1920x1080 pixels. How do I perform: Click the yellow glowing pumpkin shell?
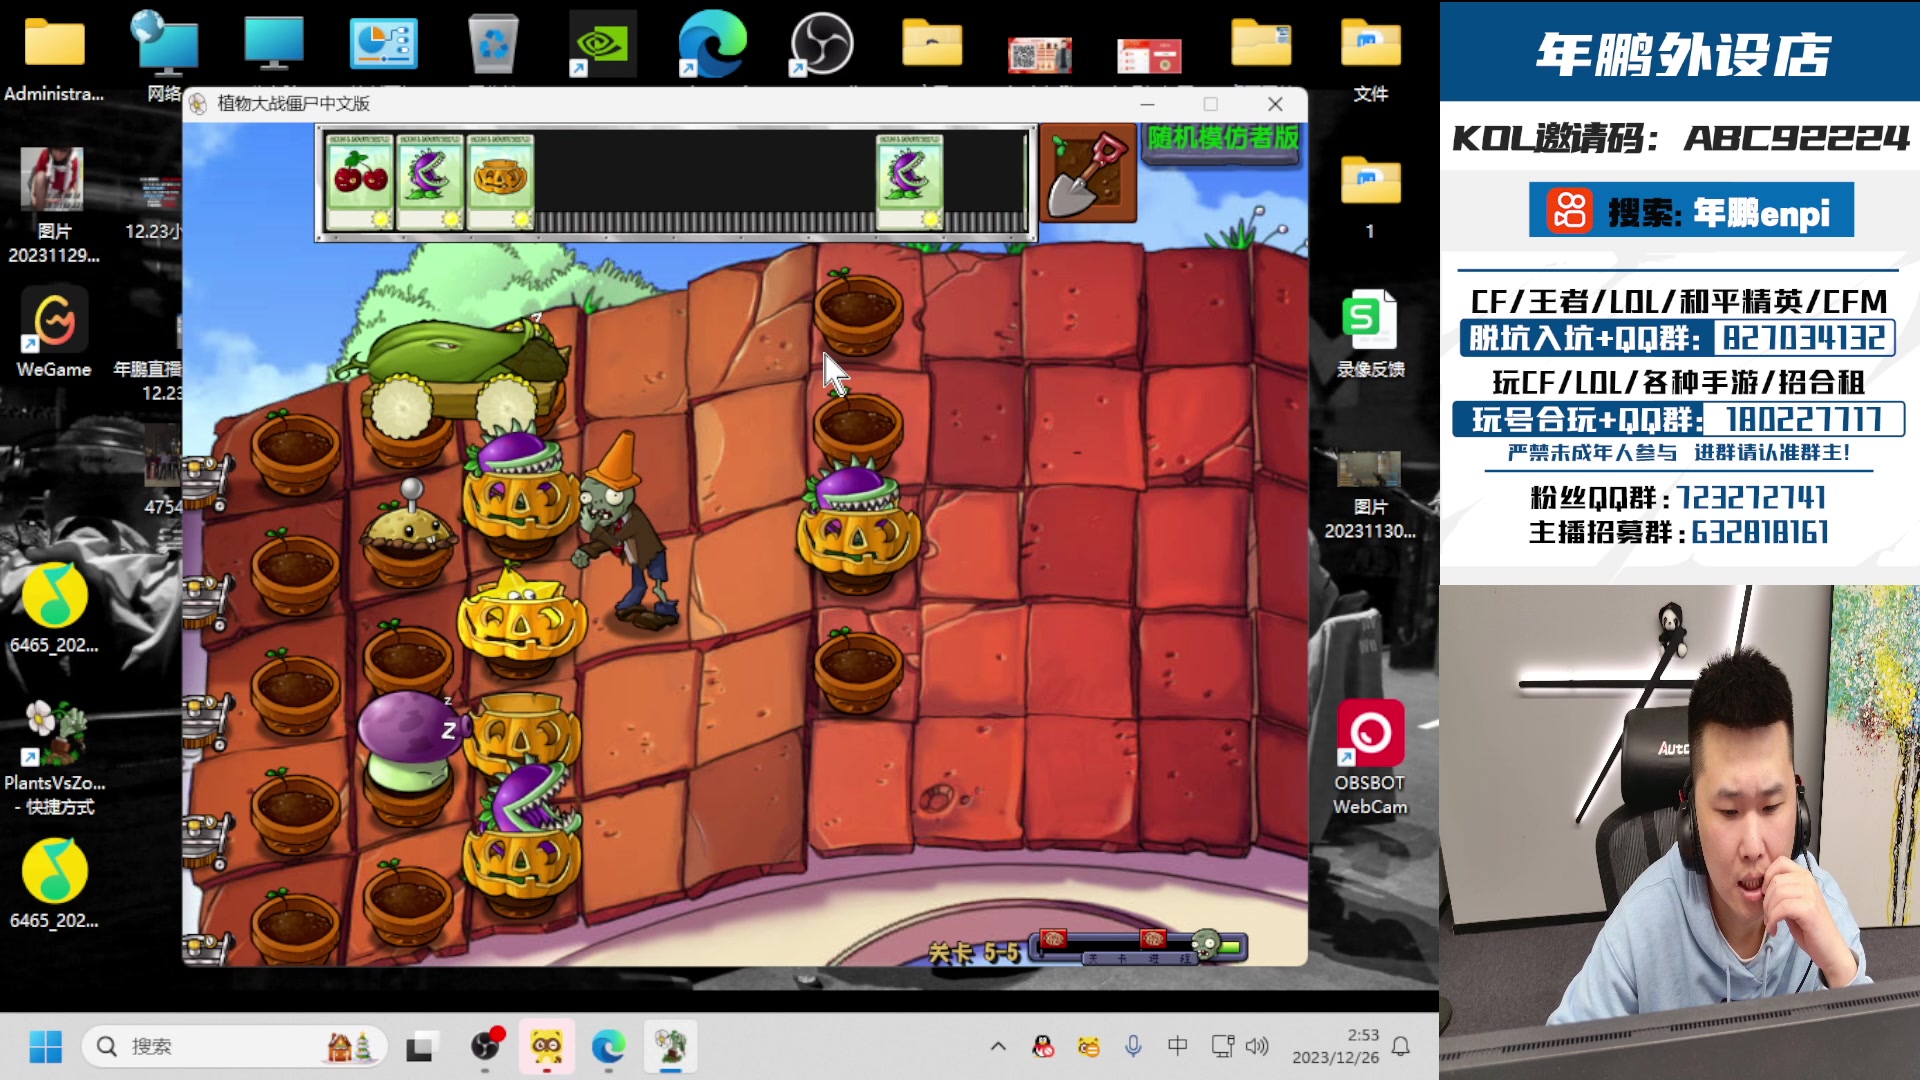coord(520,620)
